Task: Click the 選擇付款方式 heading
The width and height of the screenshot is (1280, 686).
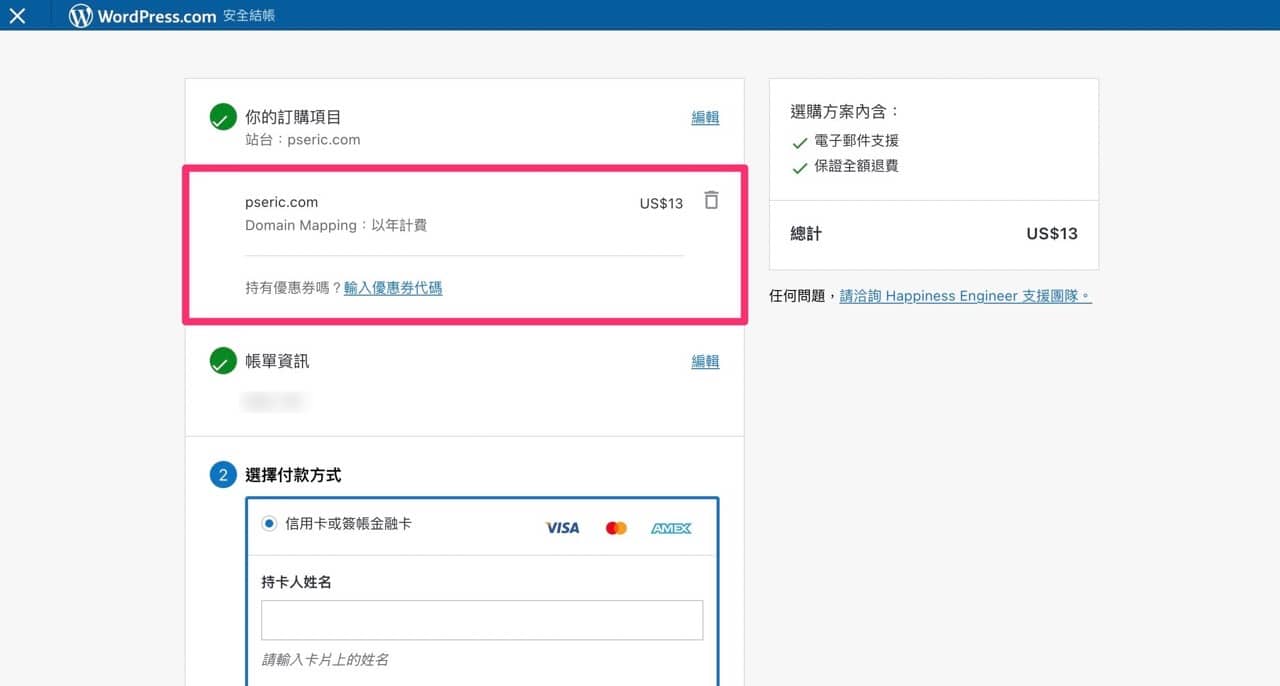Action: [x=293, y=475]
